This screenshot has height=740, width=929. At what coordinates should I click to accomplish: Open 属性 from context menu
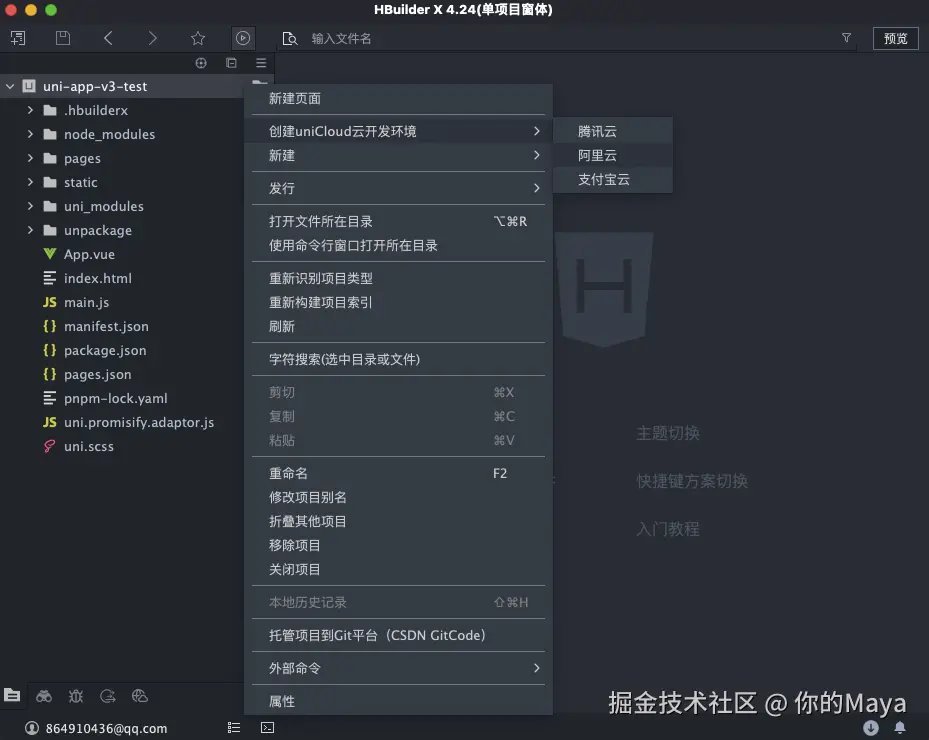tap(398, 701)
